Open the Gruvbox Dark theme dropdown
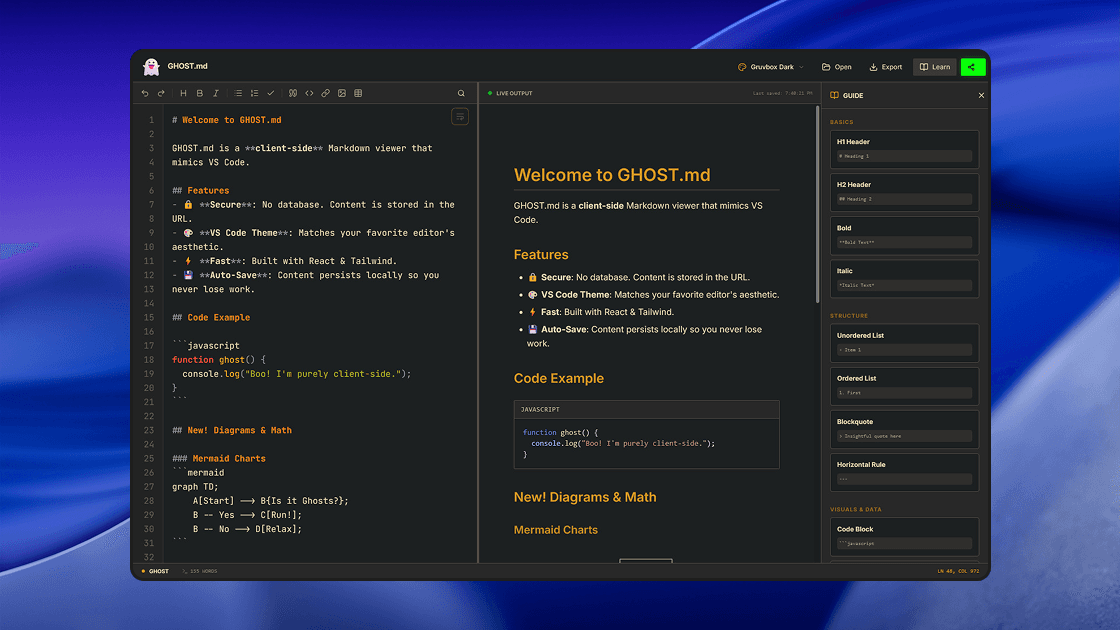 coord(771,67)
